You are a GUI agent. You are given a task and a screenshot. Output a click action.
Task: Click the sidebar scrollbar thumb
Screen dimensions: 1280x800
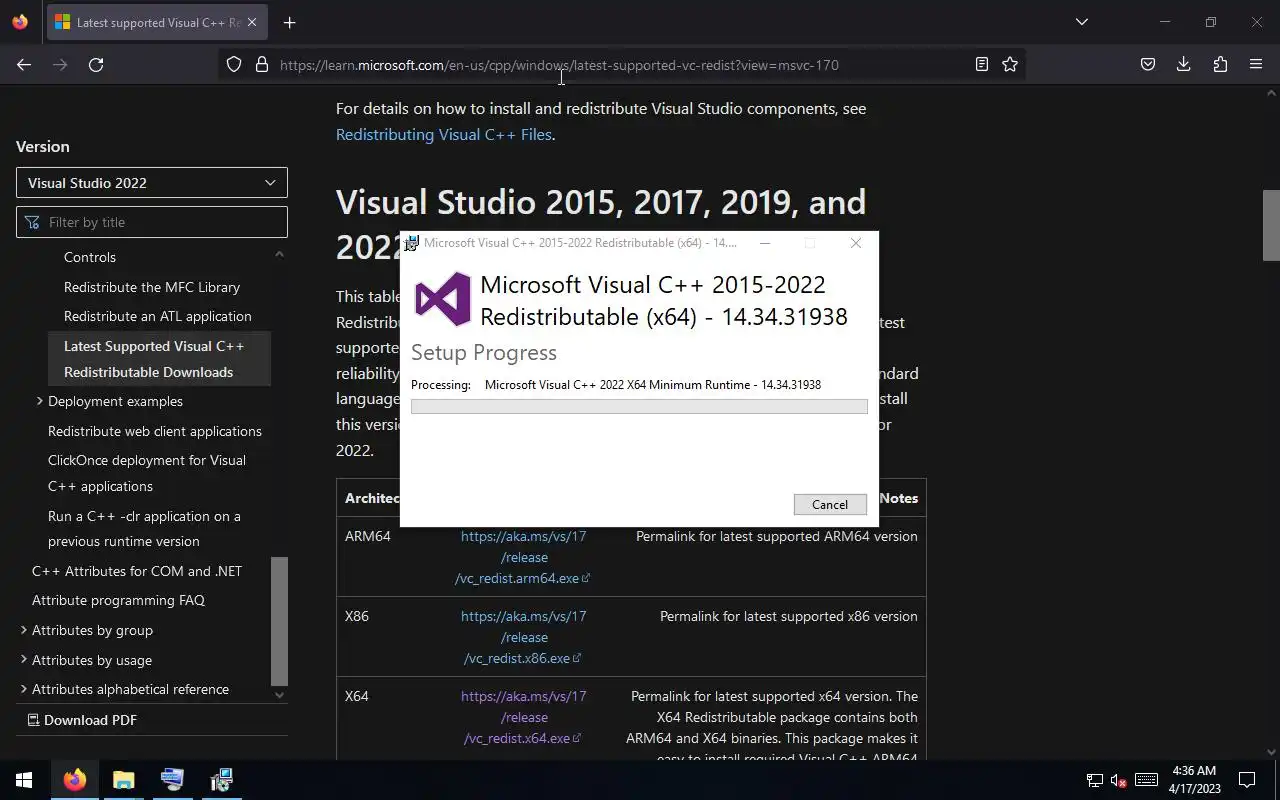coord(279,621)
